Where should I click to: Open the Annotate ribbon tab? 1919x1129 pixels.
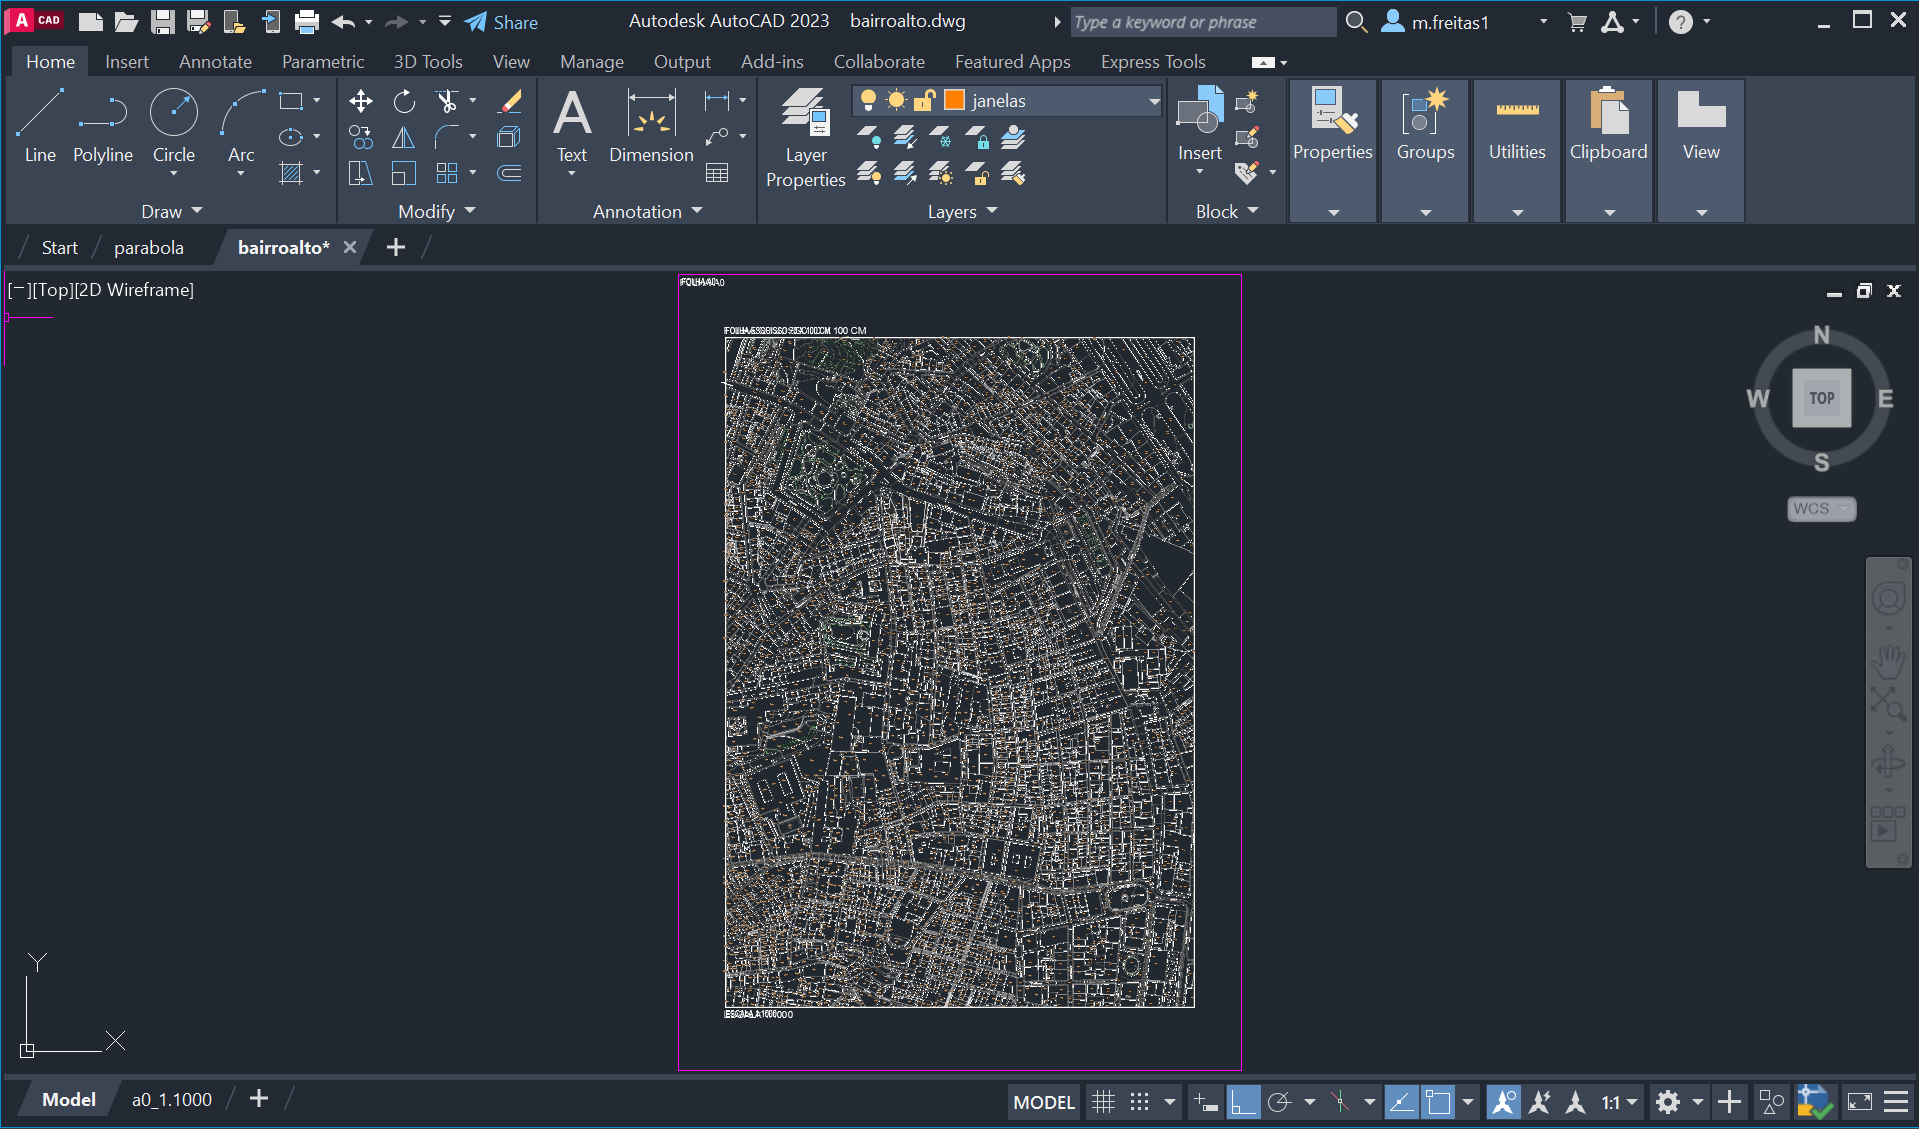(x=215, y=61)
